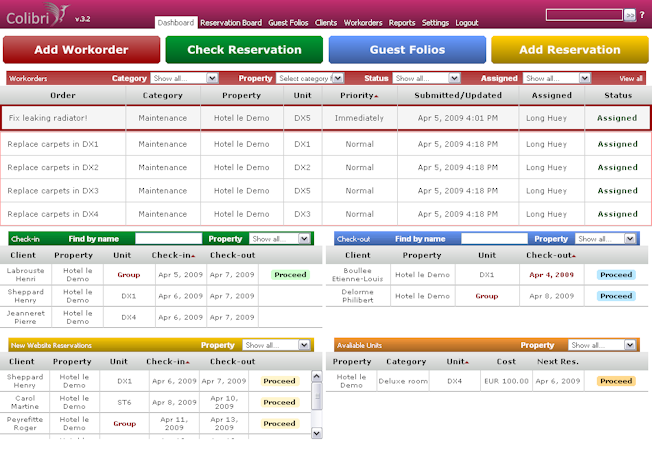
Task: Sort Available Units by Unit column
Action: click(457, 362)
